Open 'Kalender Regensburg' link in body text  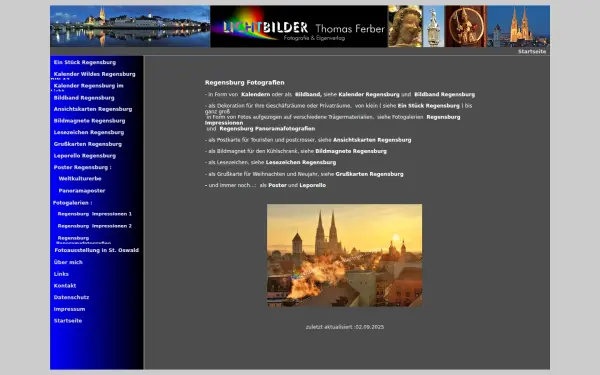tap(369, 95)
